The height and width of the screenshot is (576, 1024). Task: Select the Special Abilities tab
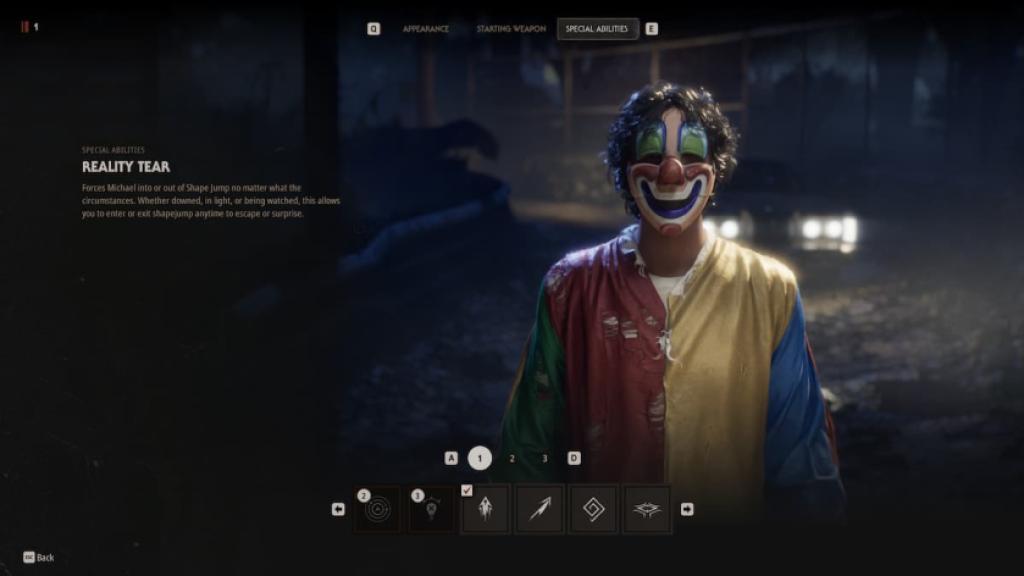[597, 29]
